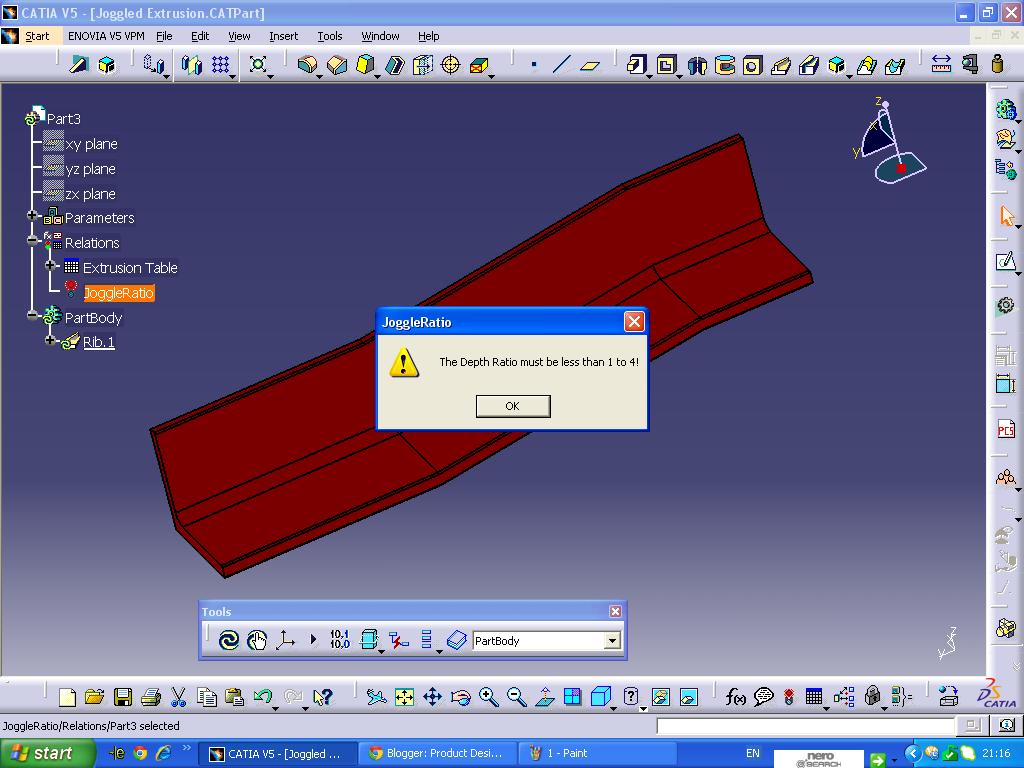Click the Zoom Out icon

(516, 695)
